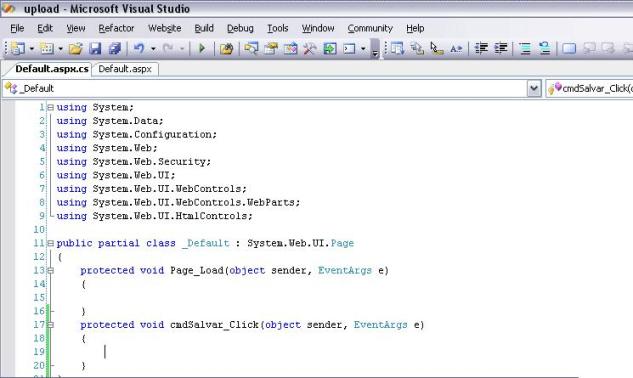The image size is (633, 378).
Task: Open Solution Explorer from toolbar icon
Action: click(x=251, y=49)
